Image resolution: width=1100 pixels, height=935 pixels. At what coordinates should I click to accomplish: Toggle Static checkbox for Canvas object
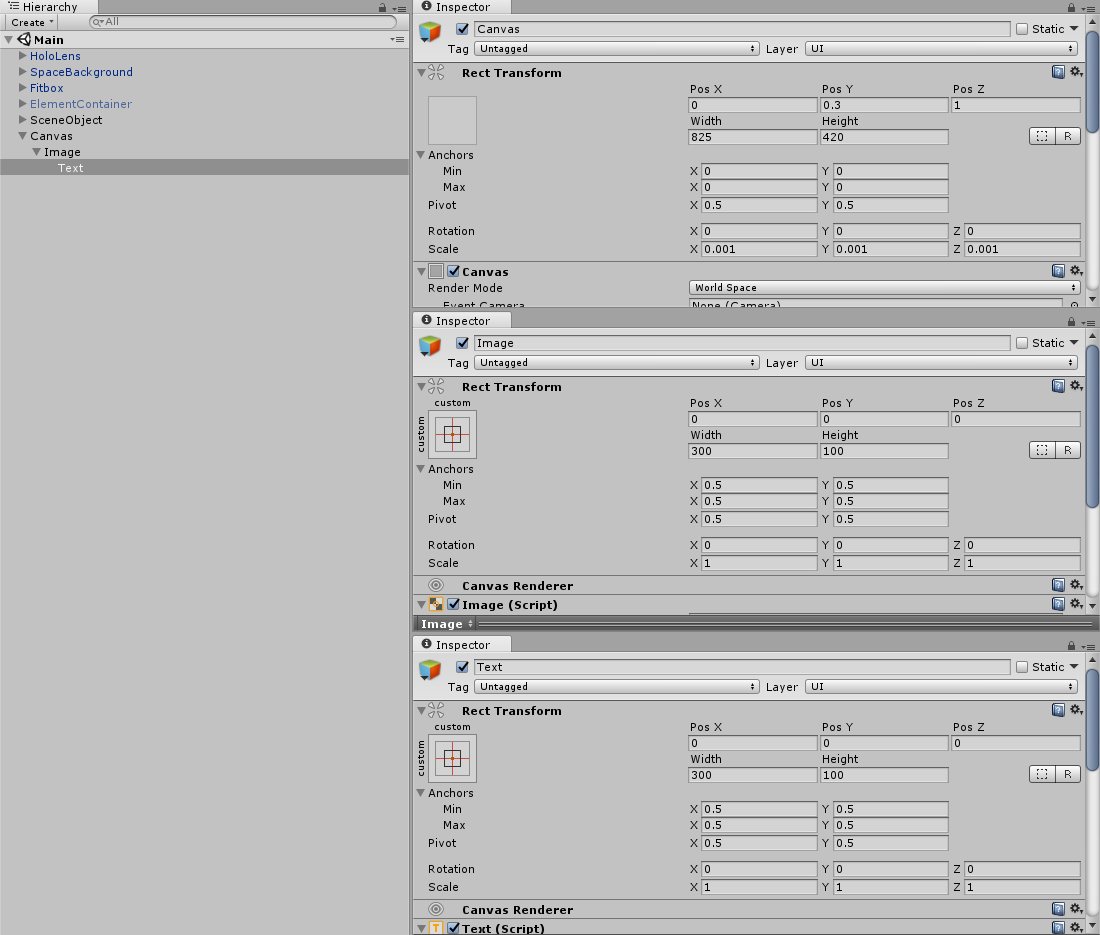(x=1022, y=29)
